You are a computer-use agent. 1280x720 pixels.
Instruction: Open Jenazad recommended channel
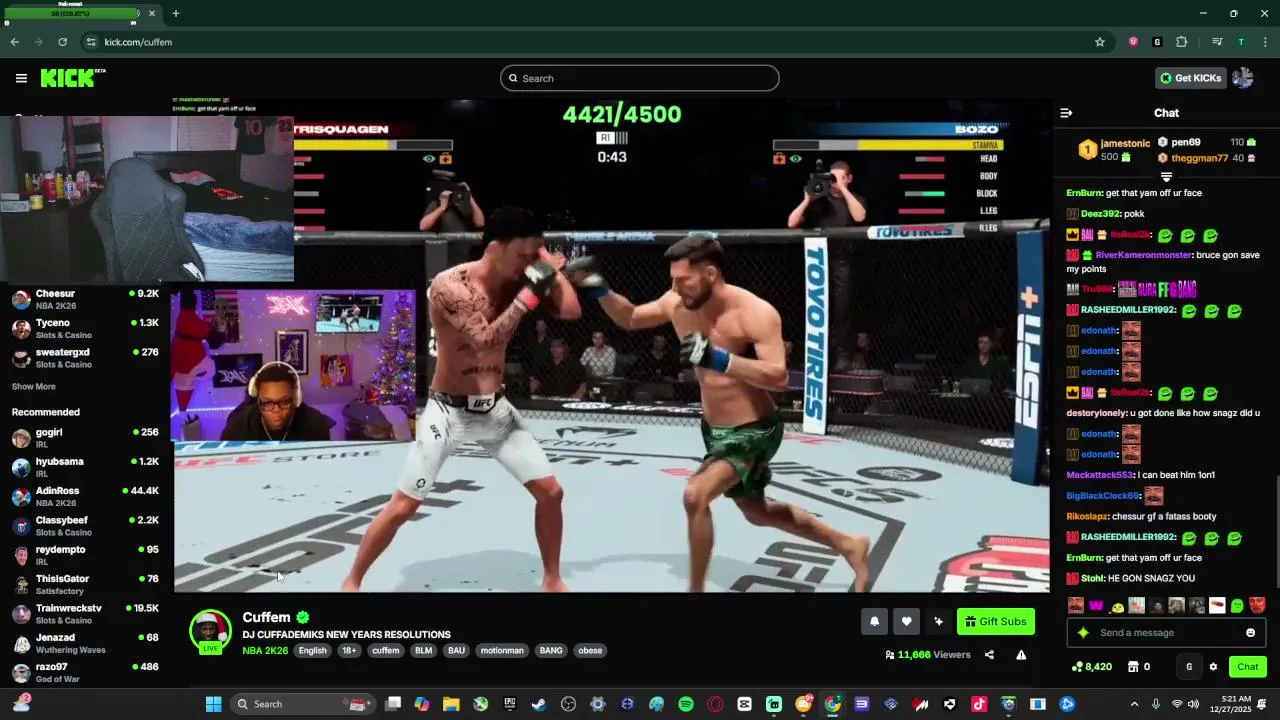[x=85, y=643]
